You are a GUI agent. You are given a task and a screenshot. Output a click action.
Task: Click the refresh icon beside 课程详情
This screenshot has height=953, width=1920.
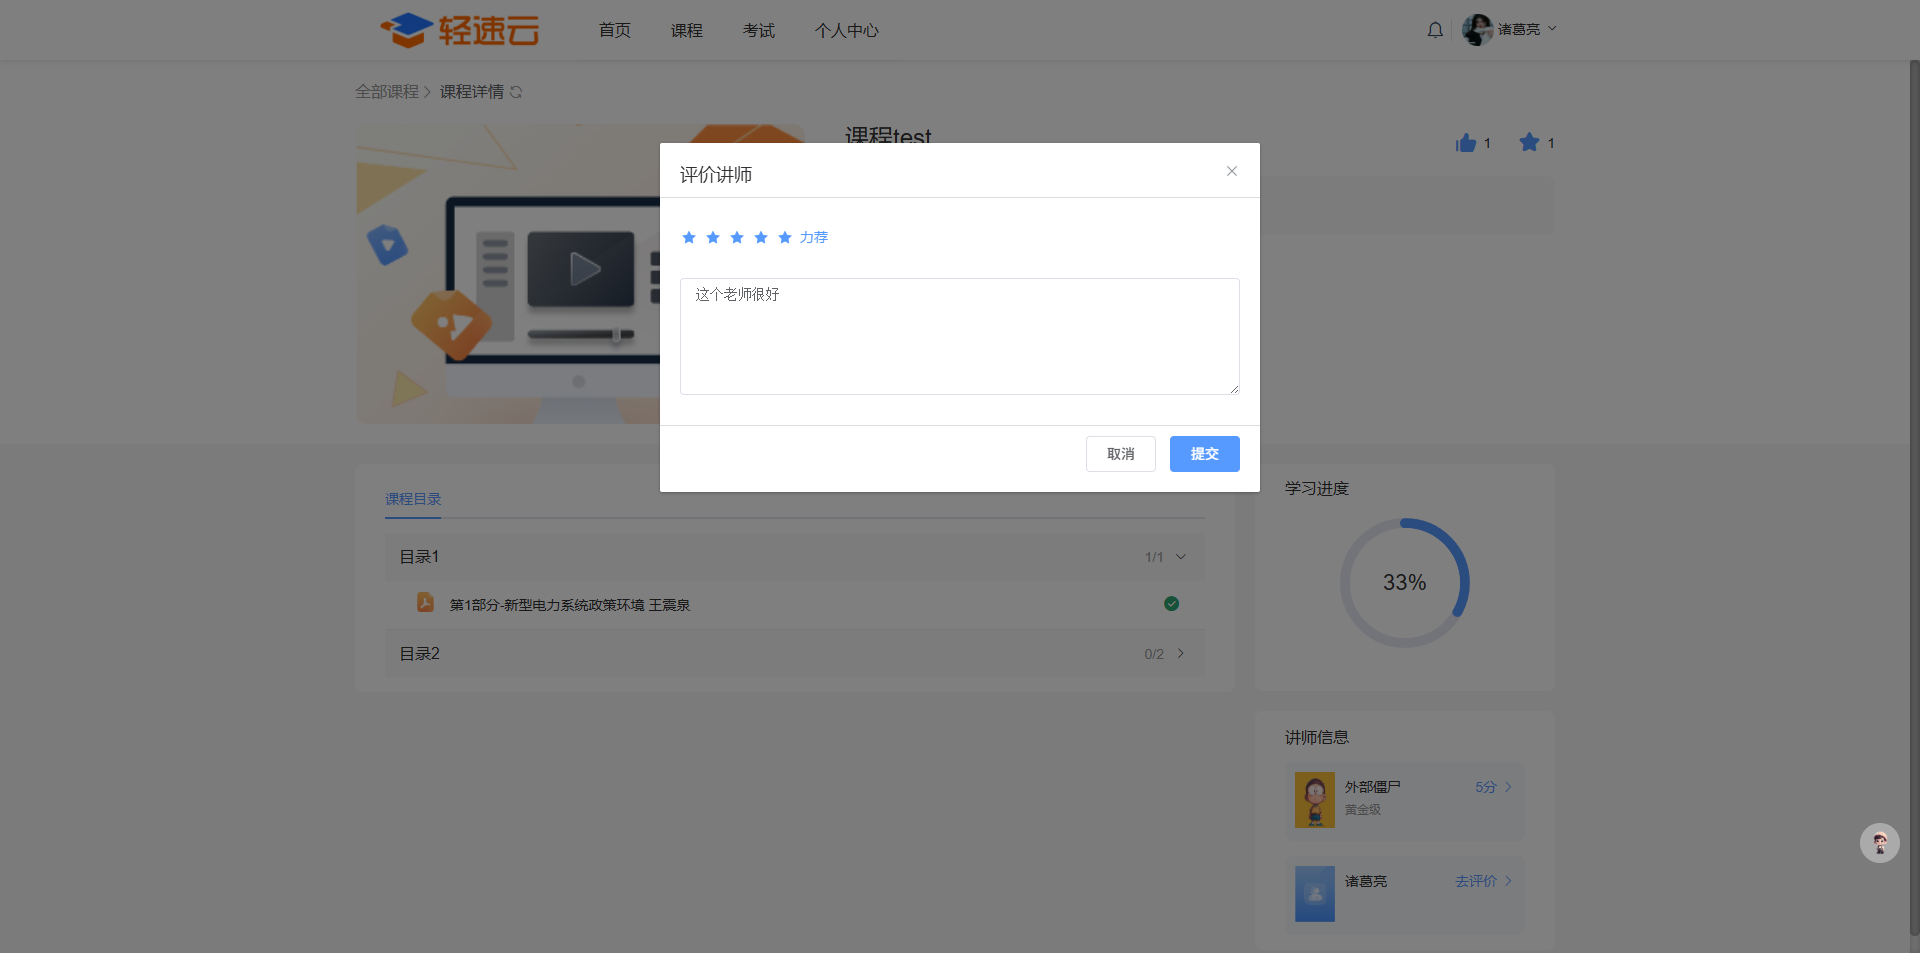pyautogui.click(x=516, y=92)
